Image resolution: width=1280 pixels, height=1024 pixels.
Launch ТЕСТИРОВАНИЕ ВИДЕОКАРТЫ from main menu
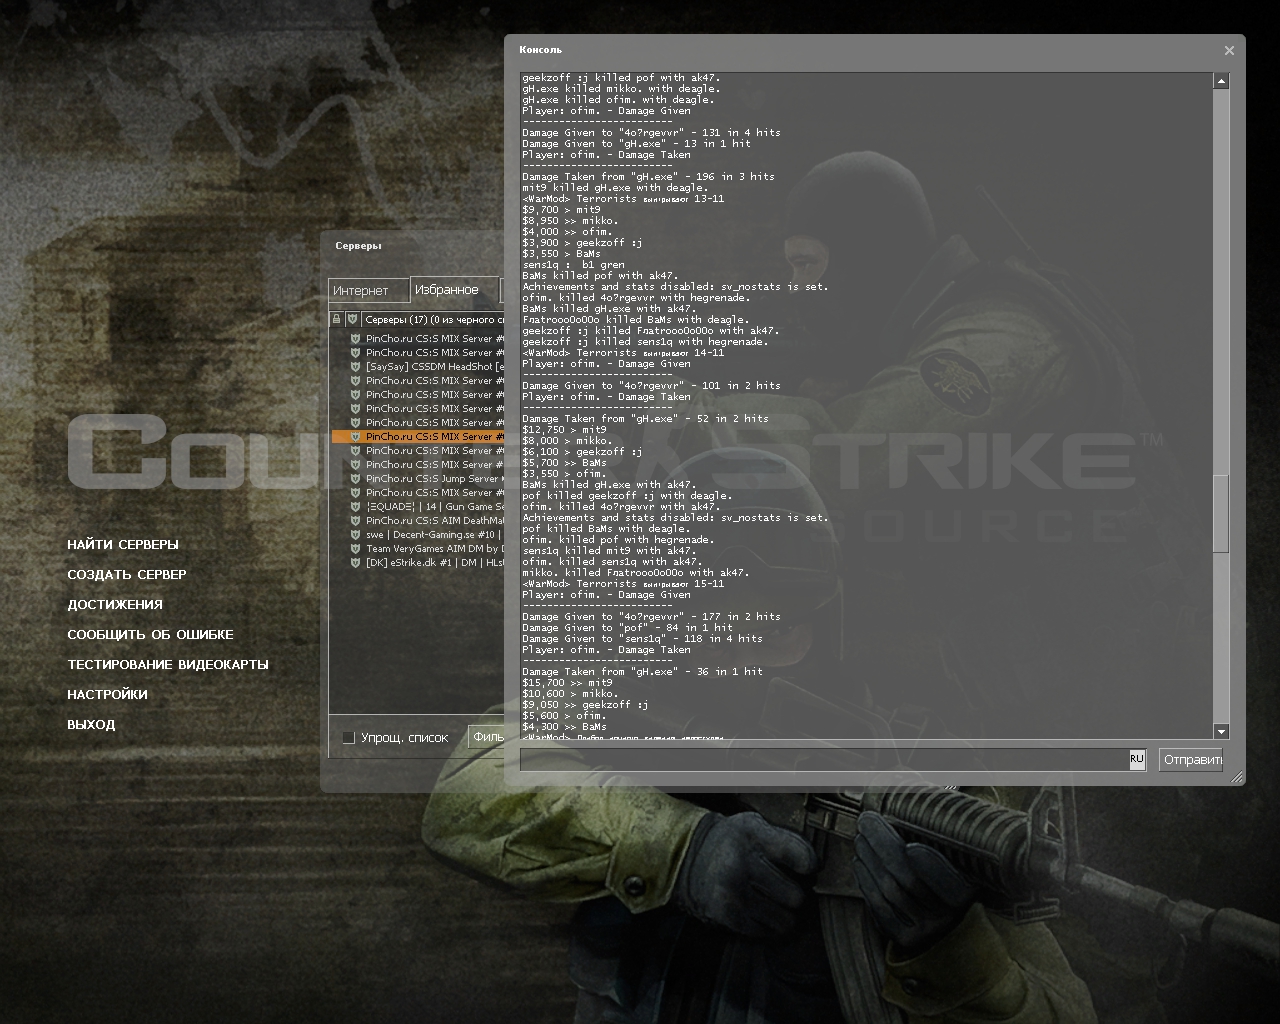[x=168, y=665]
